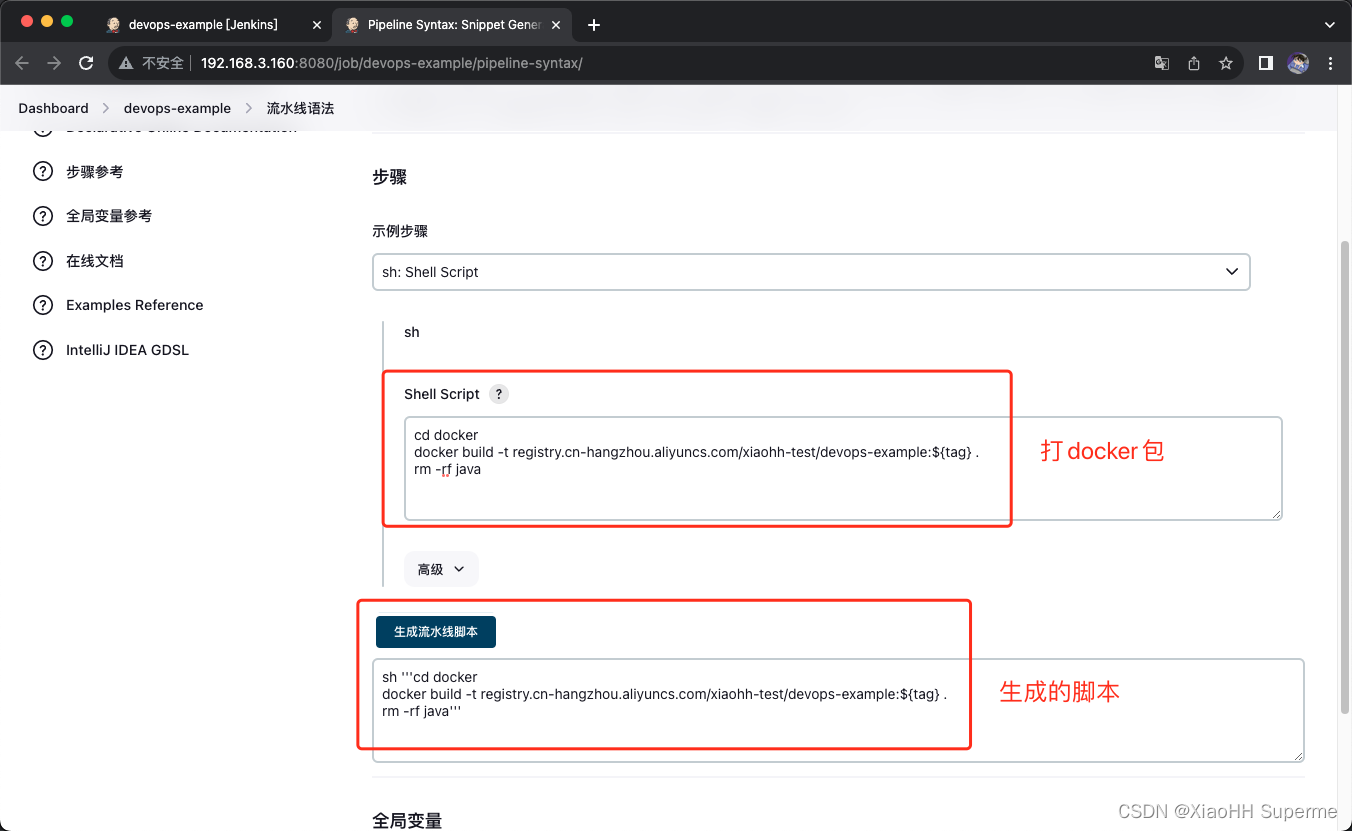Screen dimensions: 1352x831
Task: Click the 流水线语法 breadcrumb
Action: [300, 108]
